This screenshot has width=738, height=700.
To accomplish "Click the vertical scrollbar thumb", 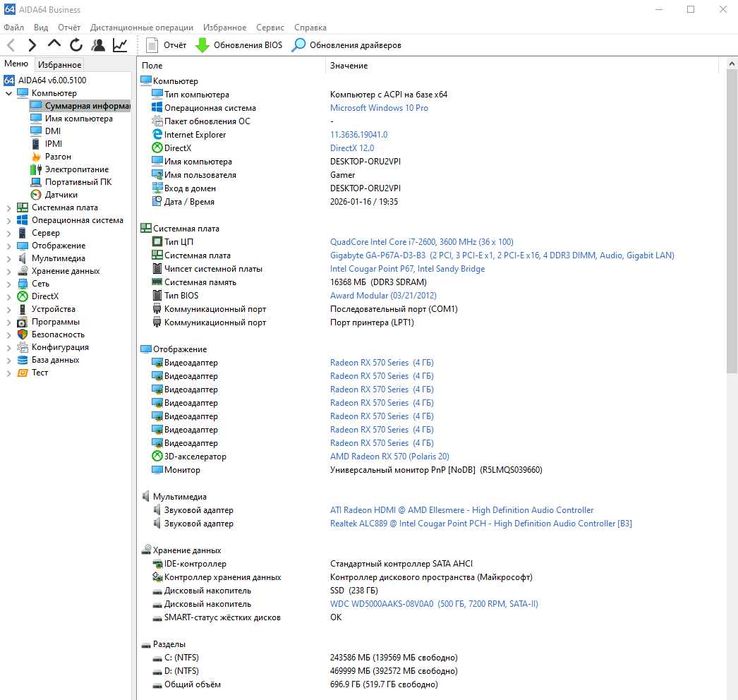I will pos(731,221).
